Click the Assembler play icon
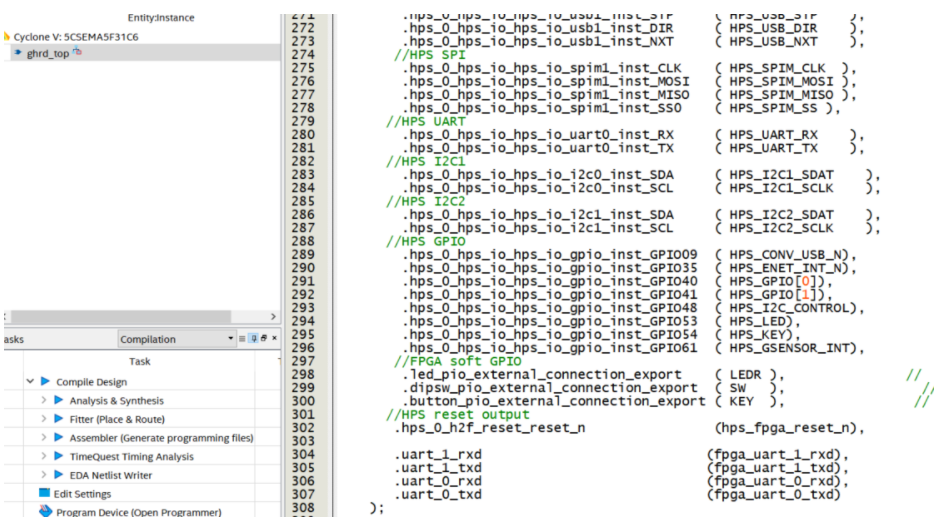Viewport: 946px width, 528px height. click(59, 437)
